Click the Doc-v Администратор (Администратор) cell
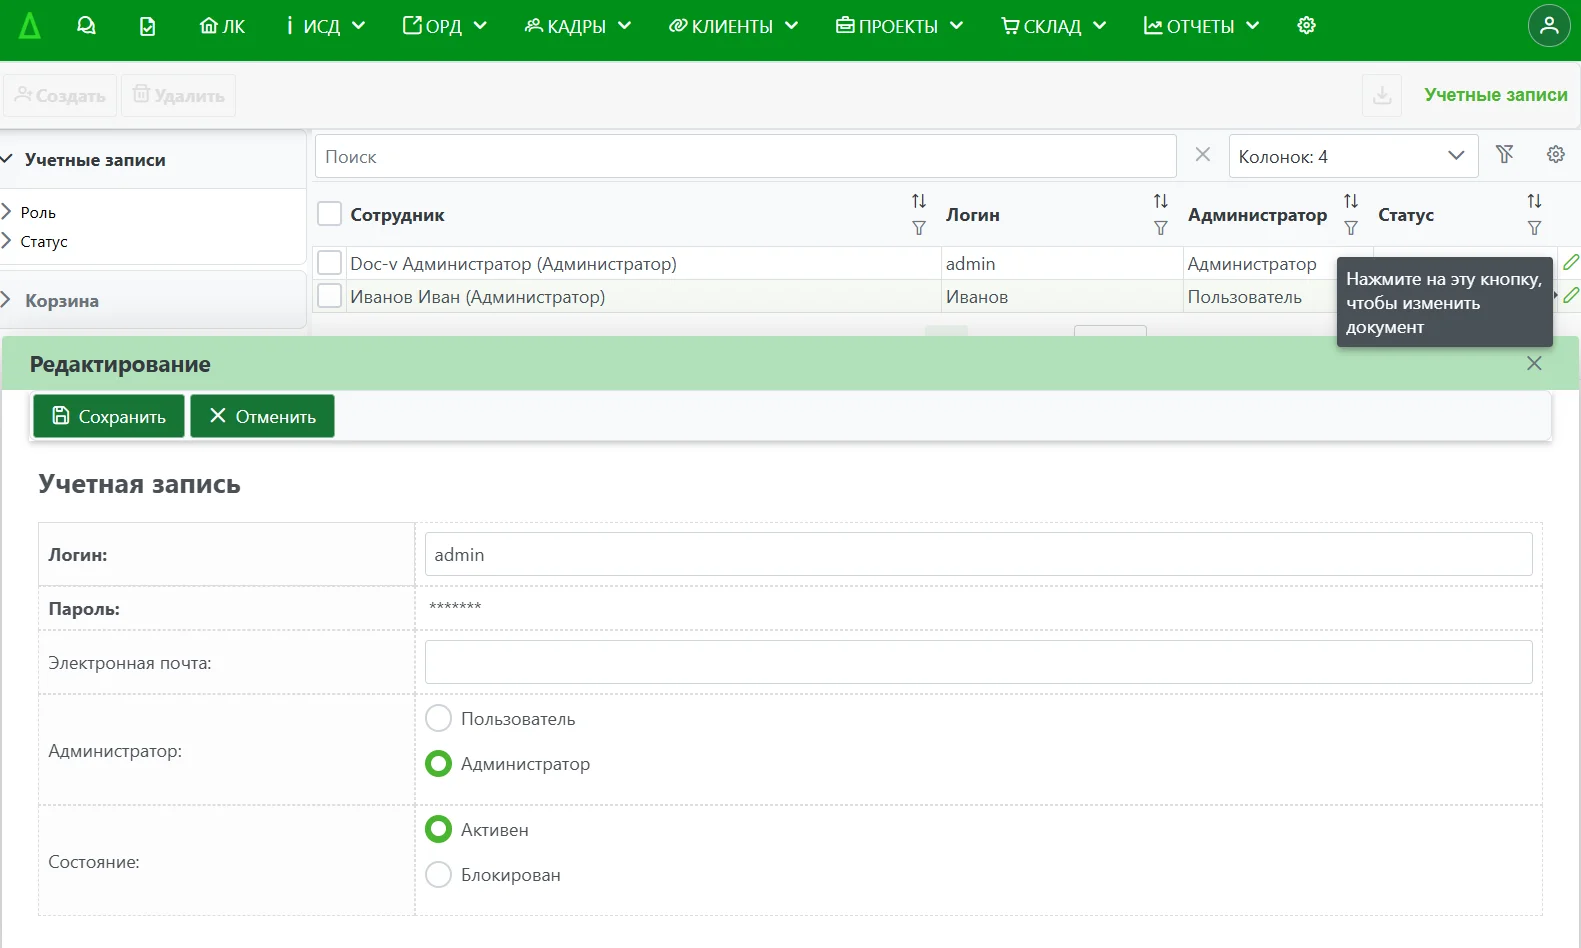 coord(642,263)
